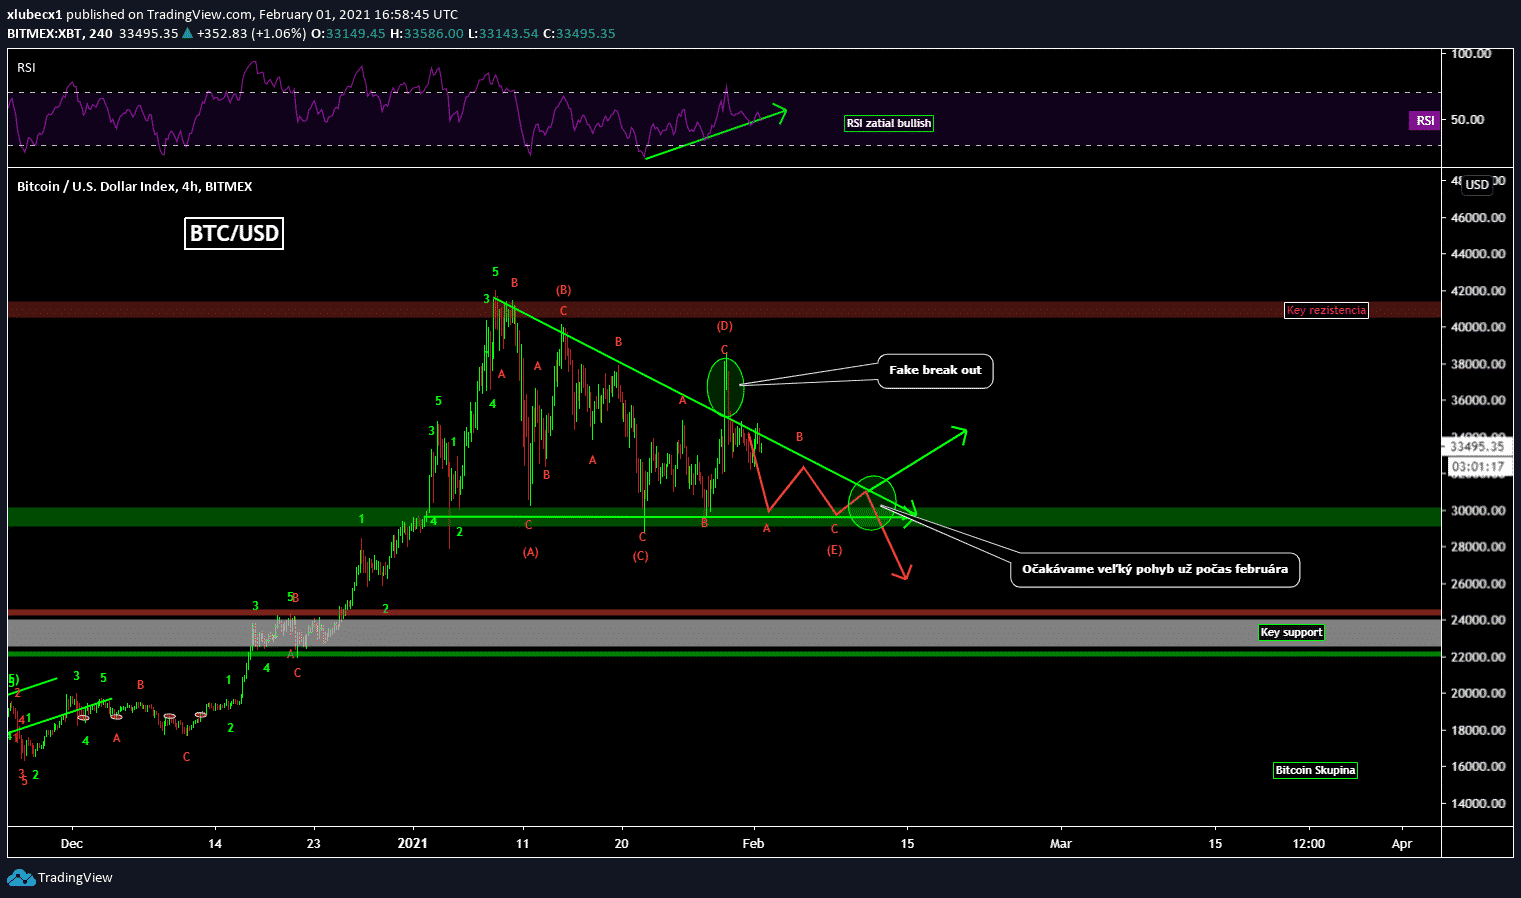Click the gray key support zone band
This screenshot has width=1521, height=898.
(700, 632)
